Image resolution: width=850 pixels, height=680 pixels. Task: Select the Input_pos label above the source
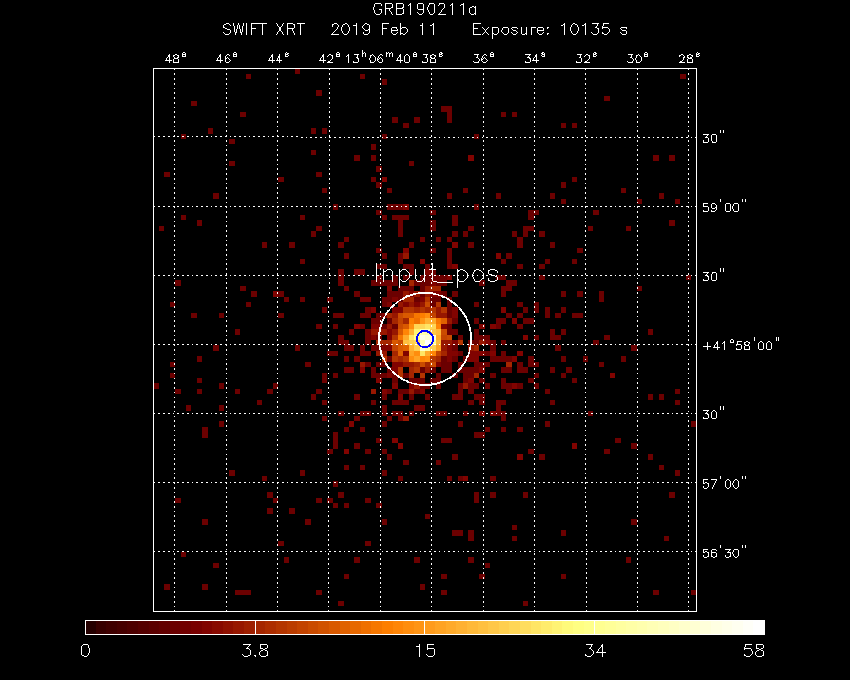click(436, 274)
